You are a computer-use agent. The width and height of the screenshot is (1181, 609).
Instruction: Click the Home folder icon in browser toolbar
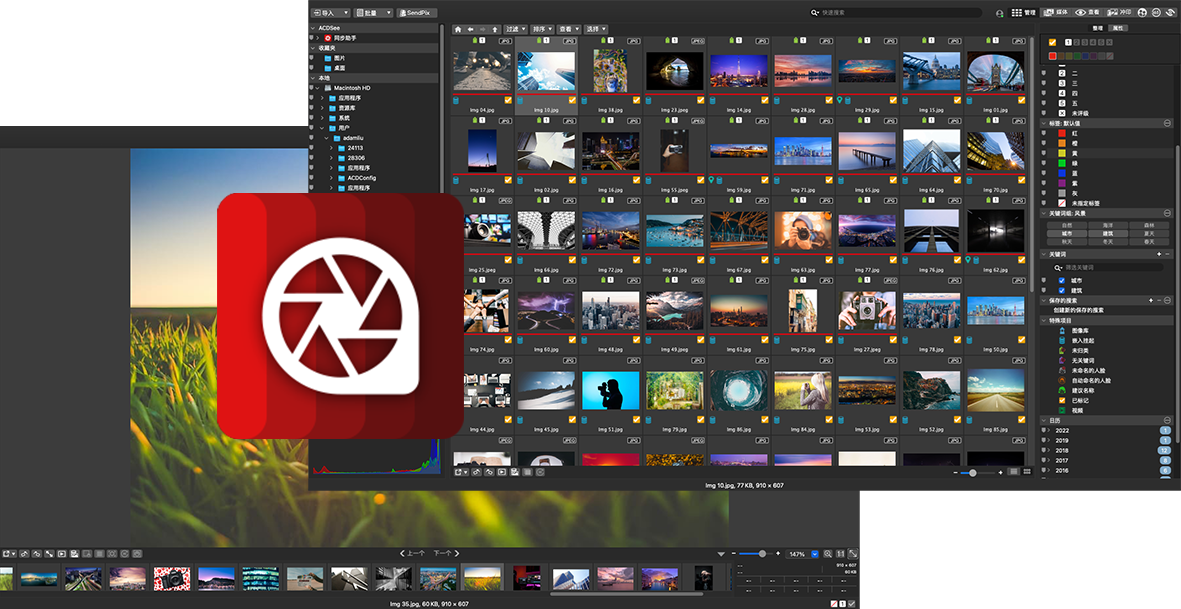coord(459,30)
